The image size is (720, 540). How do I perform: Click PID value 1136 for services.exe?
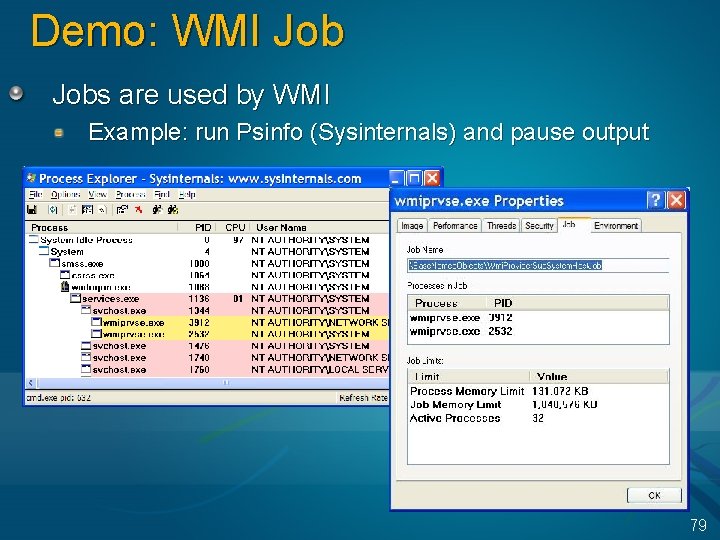click(199, 298)
